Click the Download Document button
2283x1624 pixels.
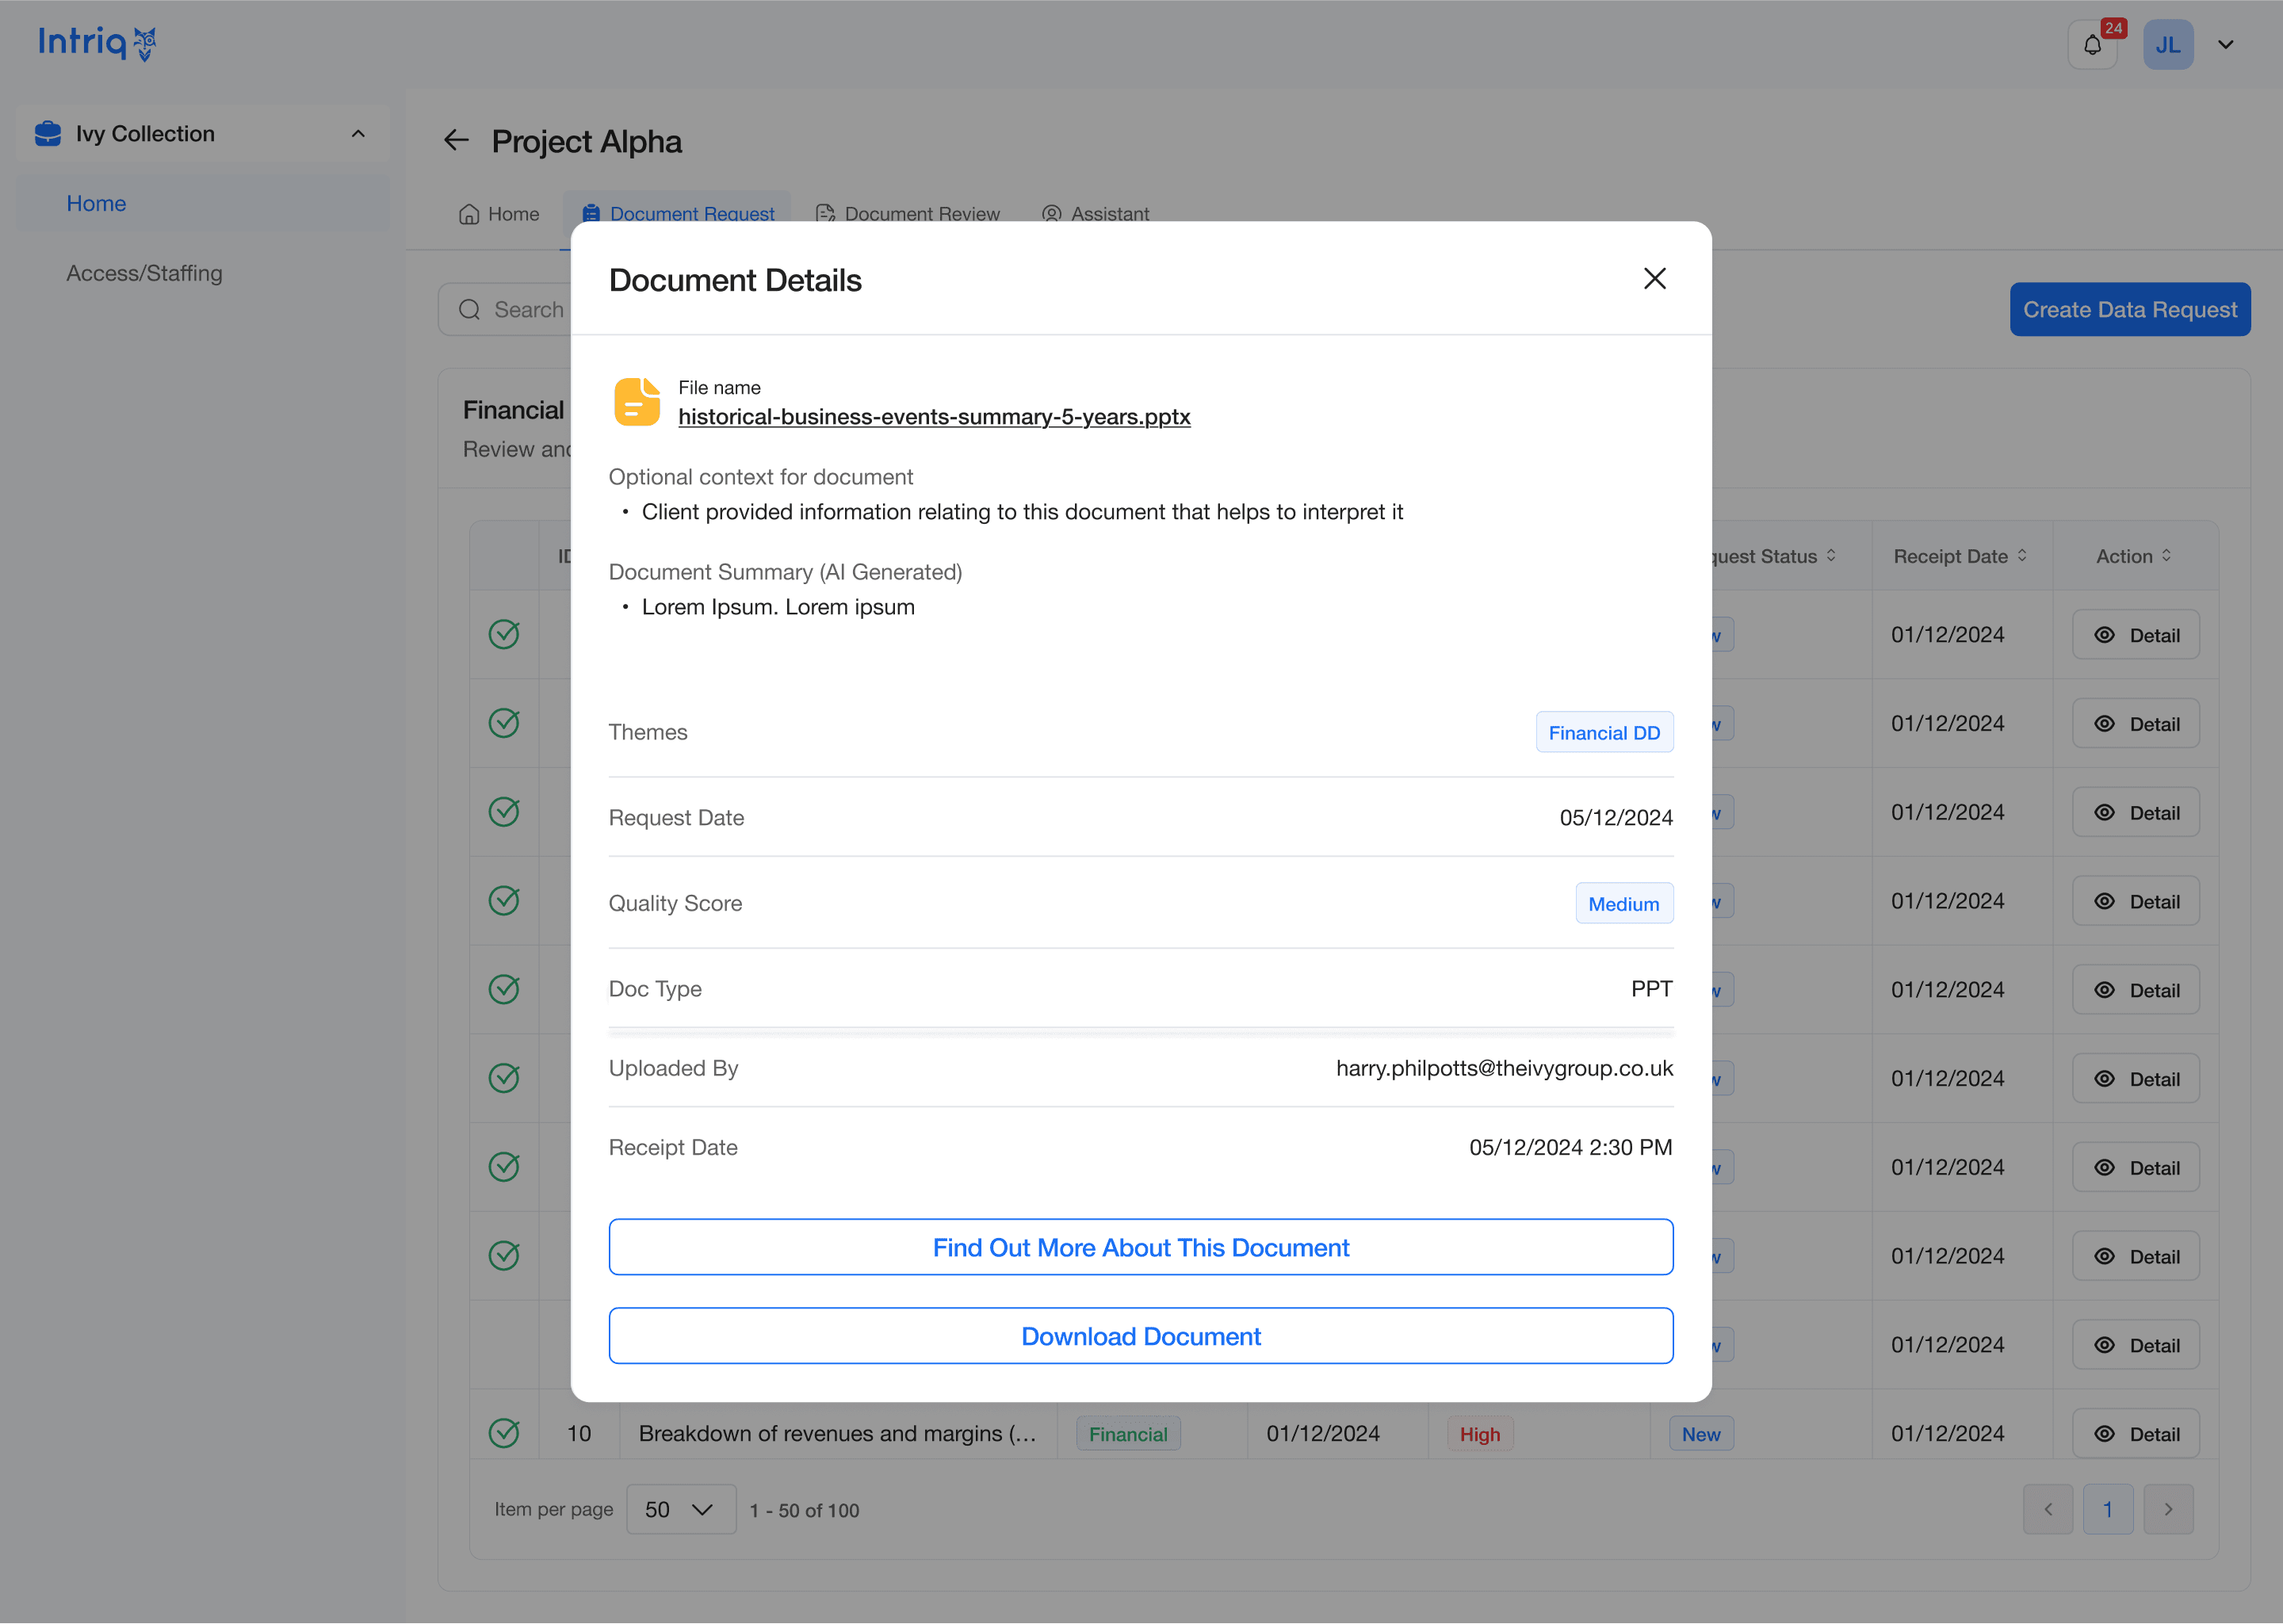pyautogui.click(x=1141, y=1336)
